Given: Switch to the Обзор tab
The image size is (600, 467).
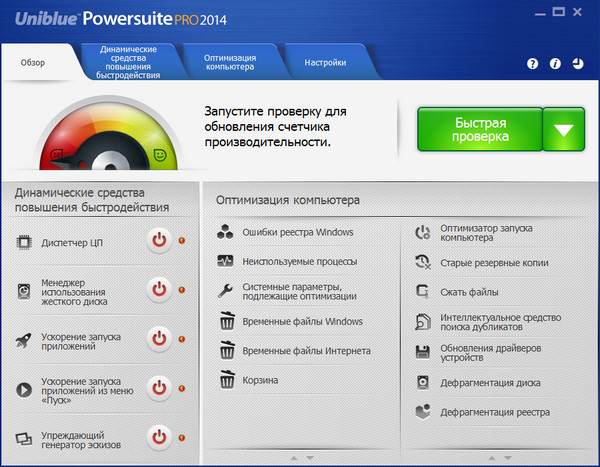Looking at the screenshot, I should [x=38, y=62].
